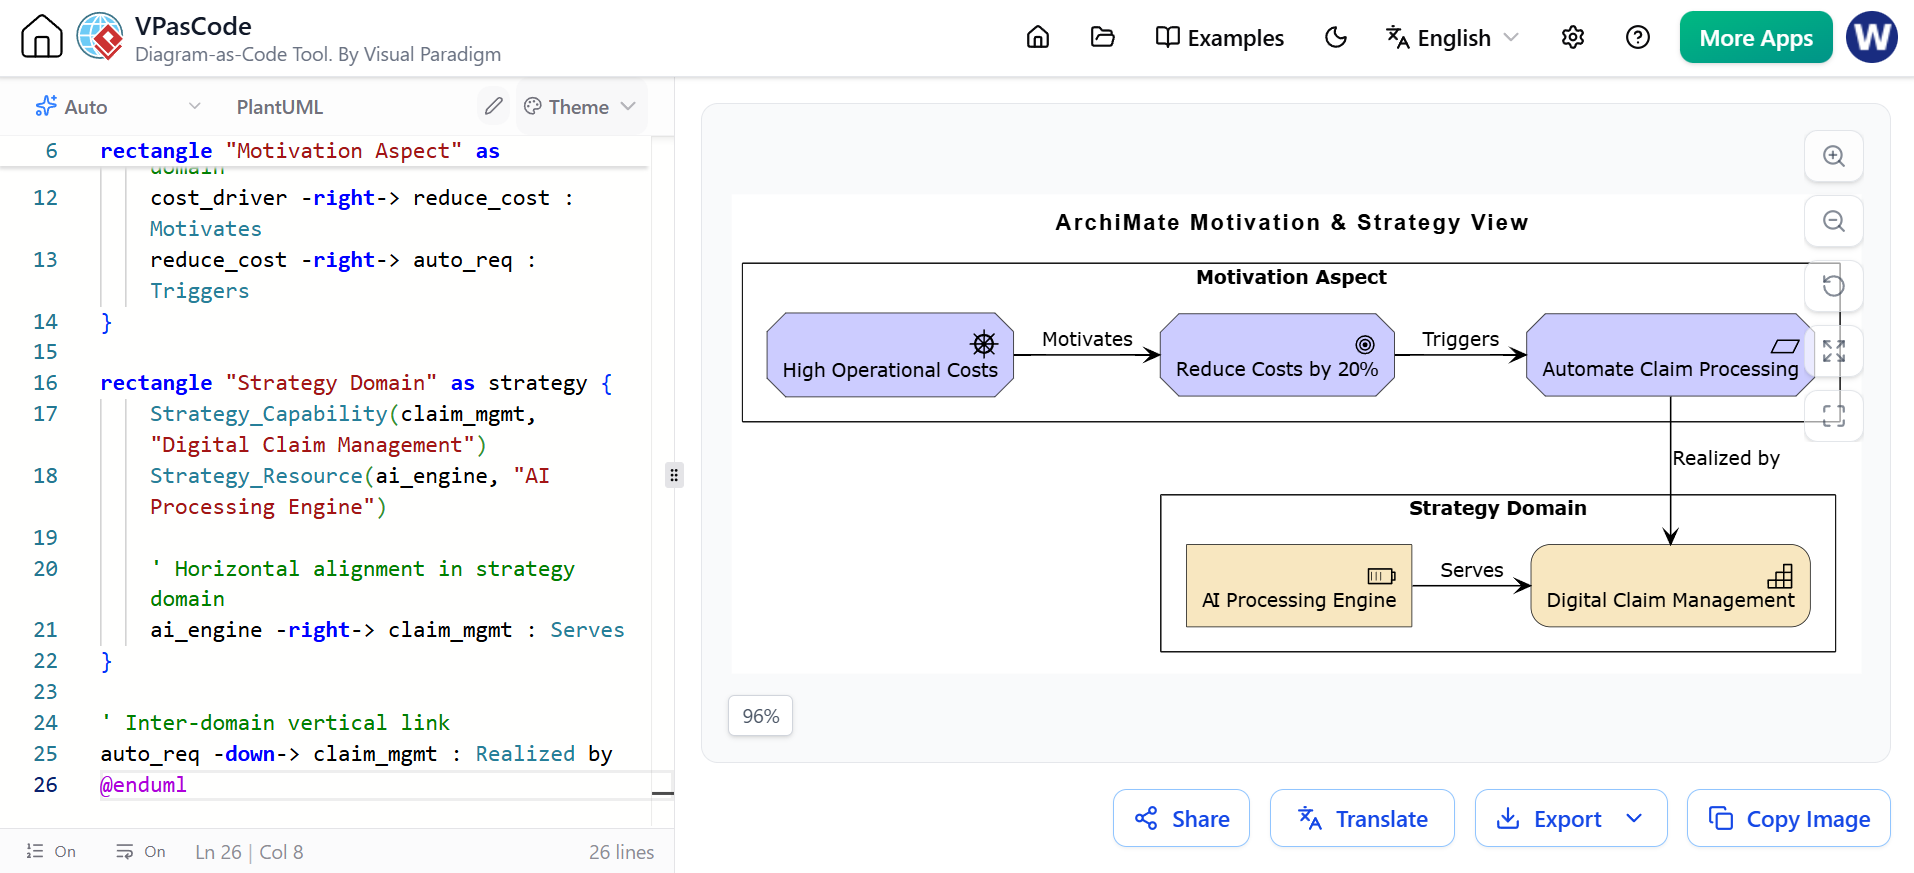Open settings gear icon
Image resolution: width=1914 pixels, height=873 pixels.
[1573, 37]
